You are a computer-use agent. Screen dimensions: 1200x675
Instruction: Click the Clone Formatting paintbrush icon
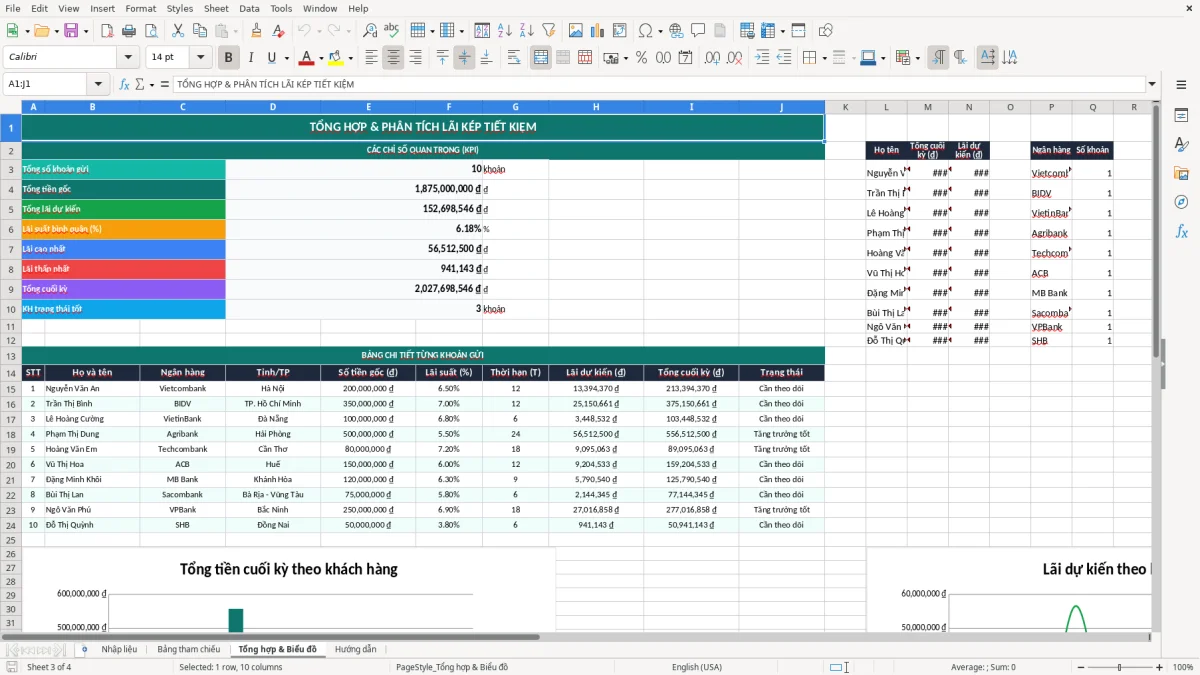257,31
